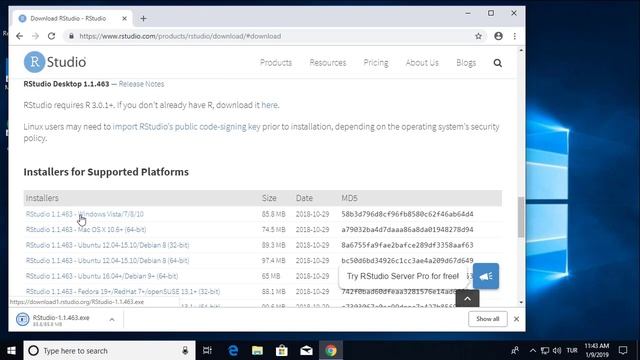This screenshot has width=640, height=360.
Task: Launch Microsoft Edge from the taskbar
Action: (233, 351)
